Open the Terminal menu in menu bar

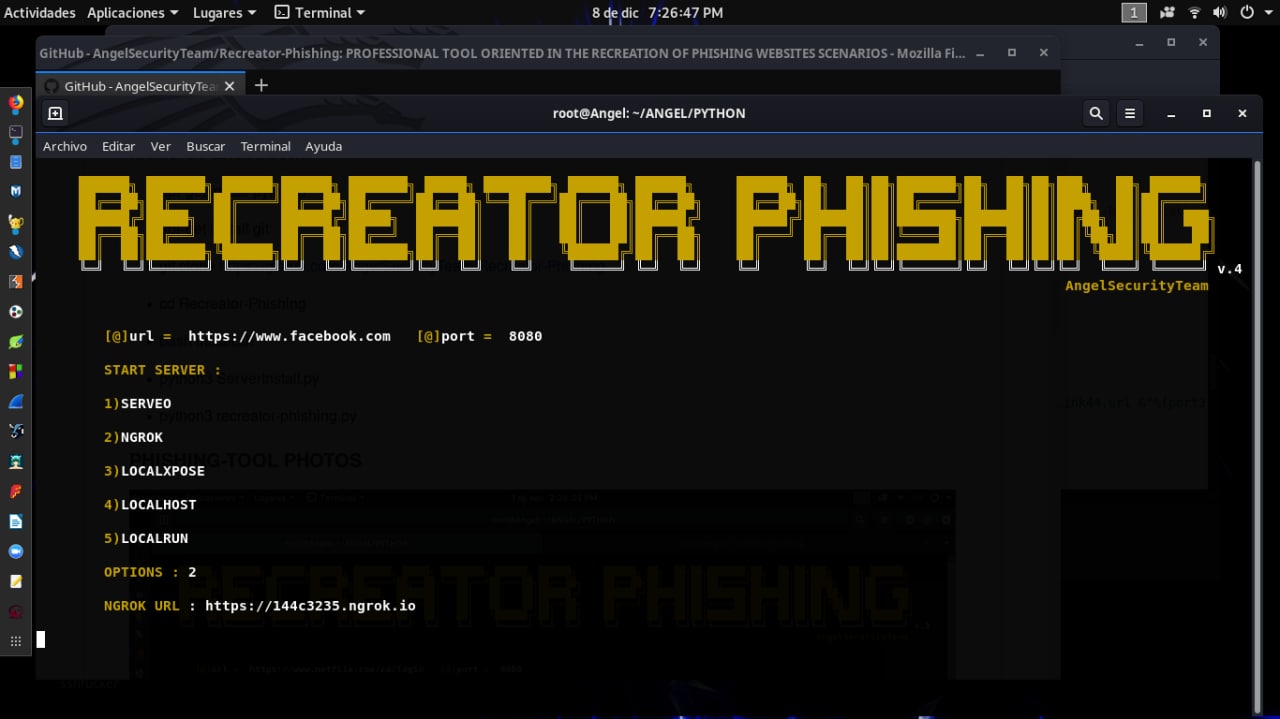tap(265, 146)
